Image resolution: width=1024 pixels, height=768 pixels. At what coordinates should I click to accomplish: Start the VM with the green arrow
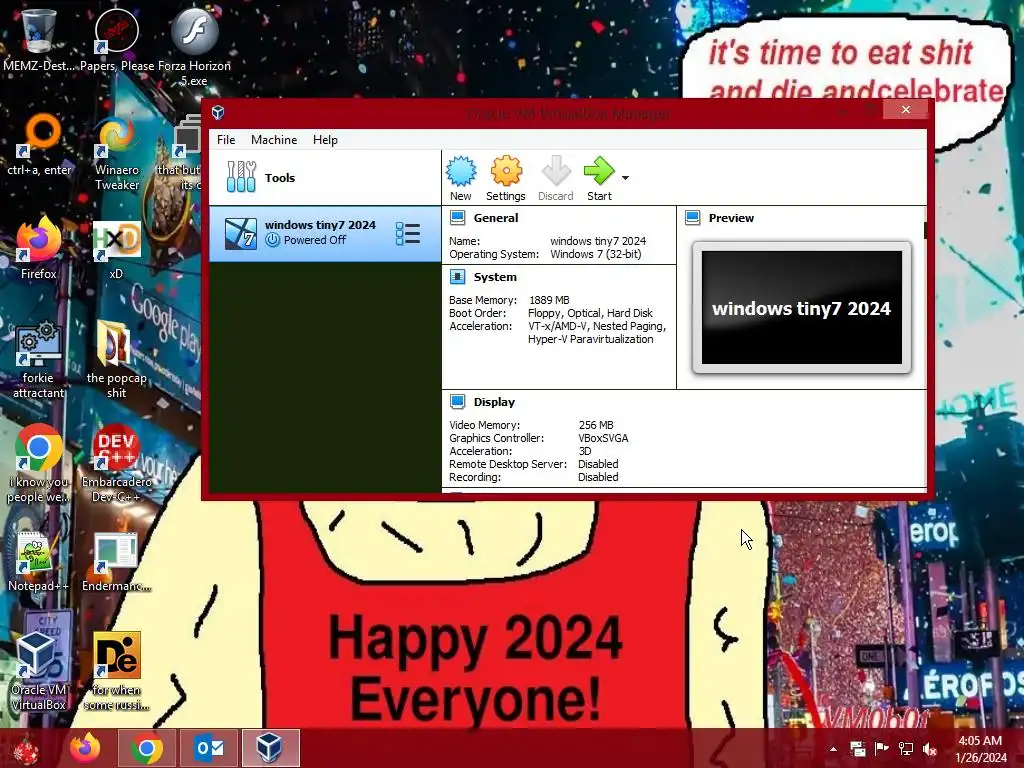point(599,178)
